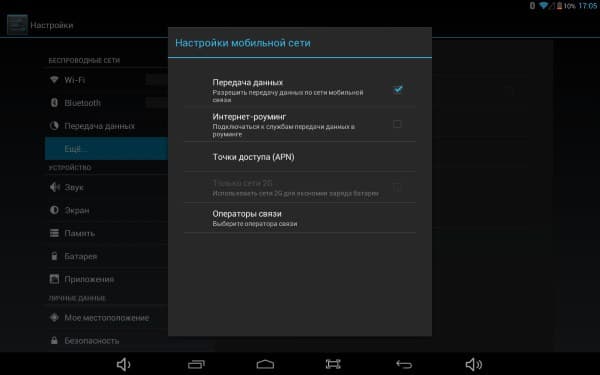Tap the Settings app icon in header
The height and width of the screenshot is (375, 600).
pos(17,25)
